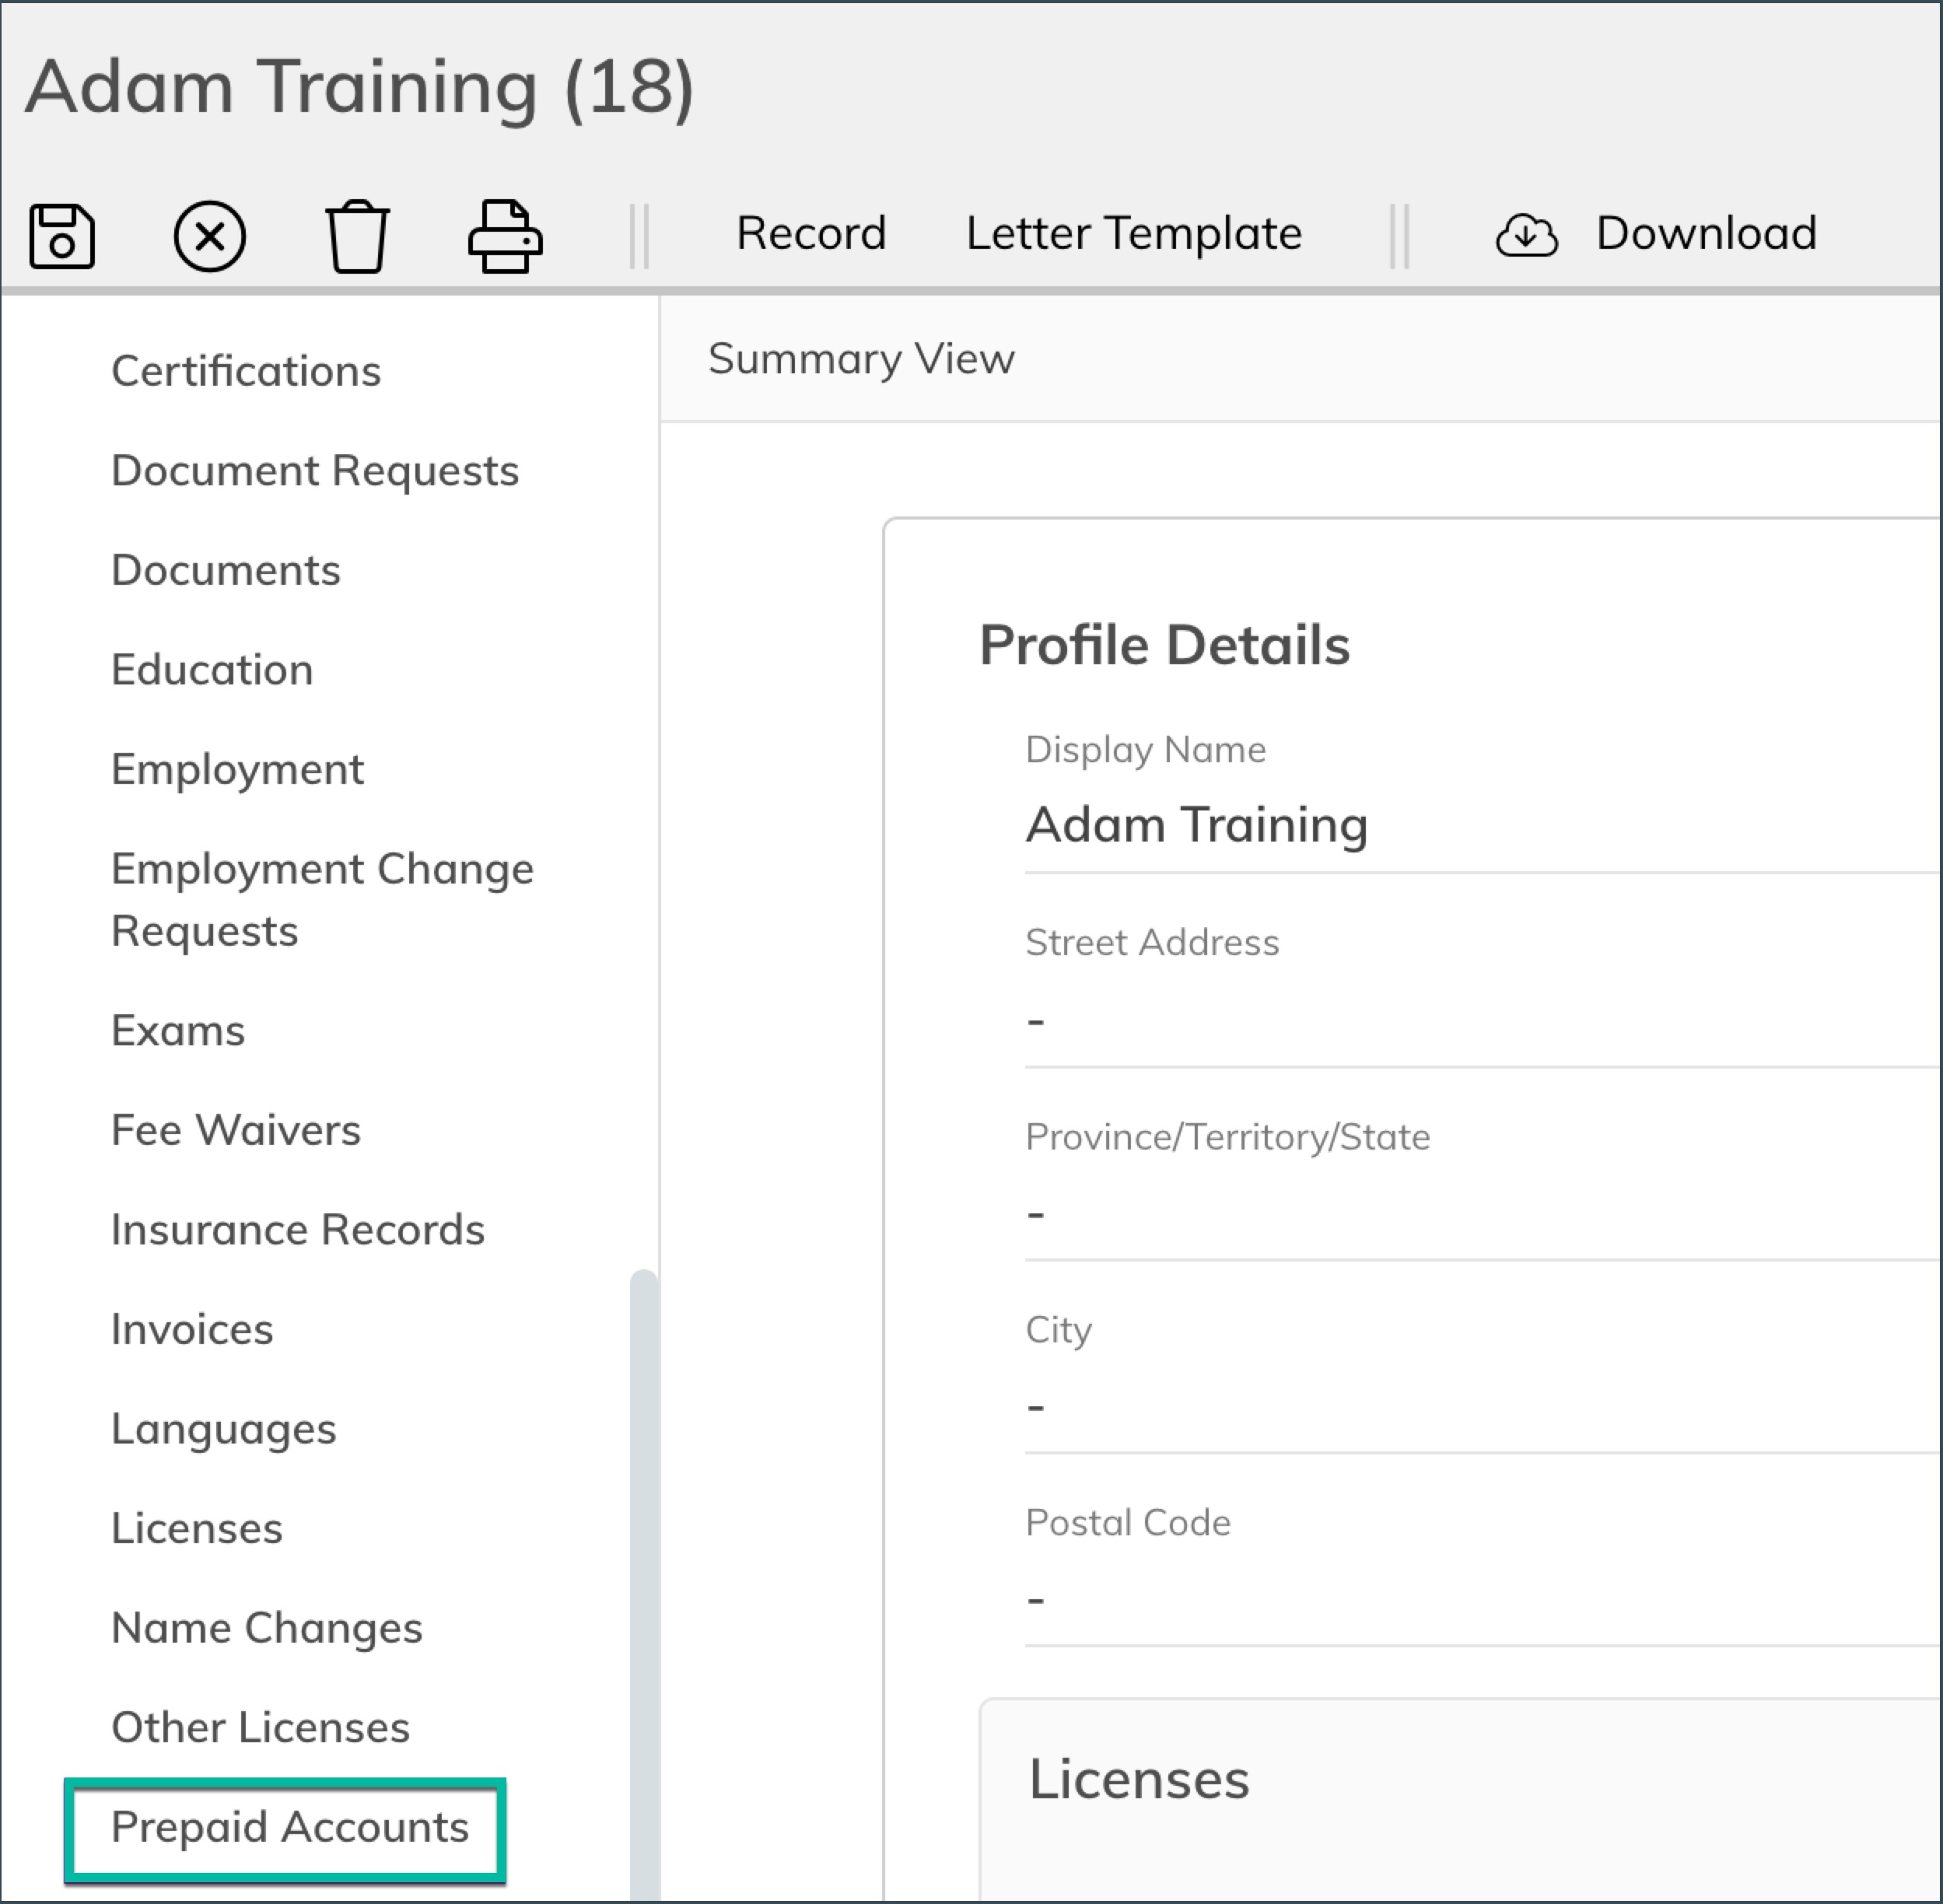Click the printer icon
The height and width of the screenshot is (1904, 1943).
[x=506, y=237]
